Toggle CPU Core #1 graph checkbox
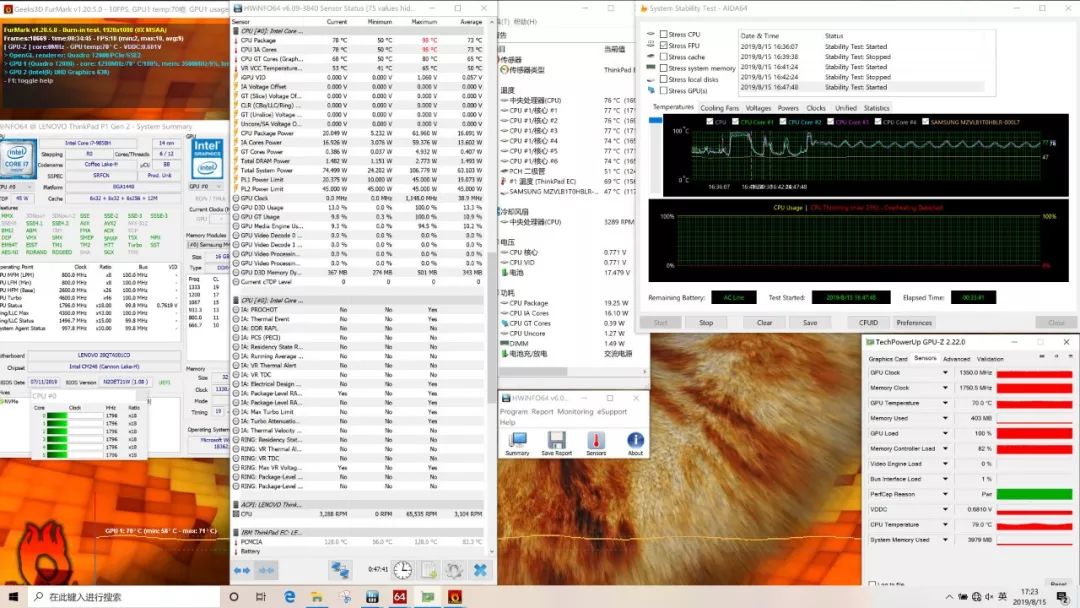The width and height of the screenshot is (1080, 608). (x=735, y=122)
